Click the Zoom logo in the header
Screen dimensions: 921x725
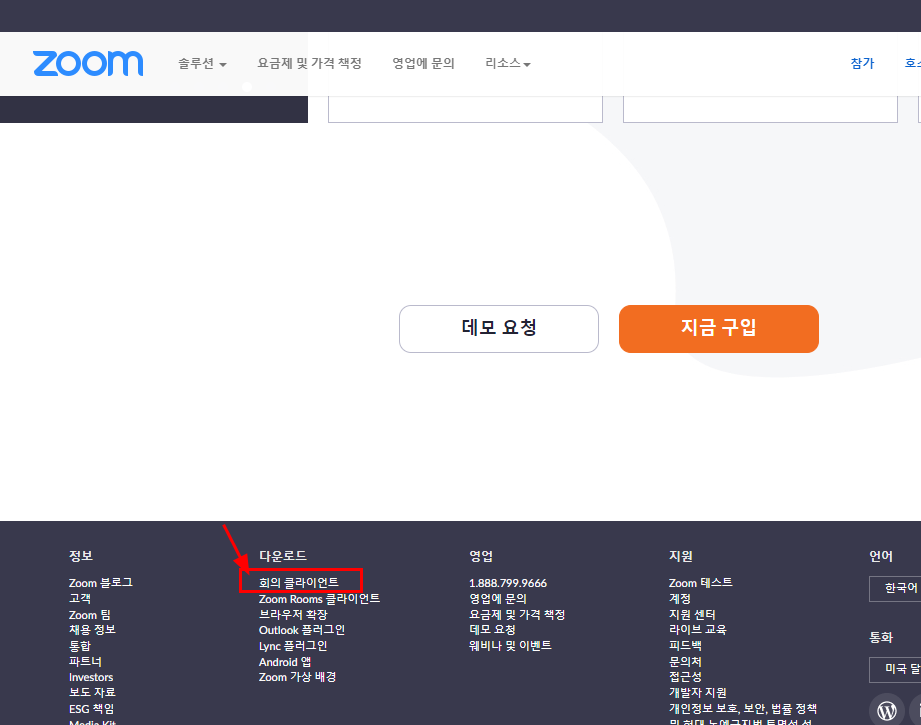[x=88, y=63]
